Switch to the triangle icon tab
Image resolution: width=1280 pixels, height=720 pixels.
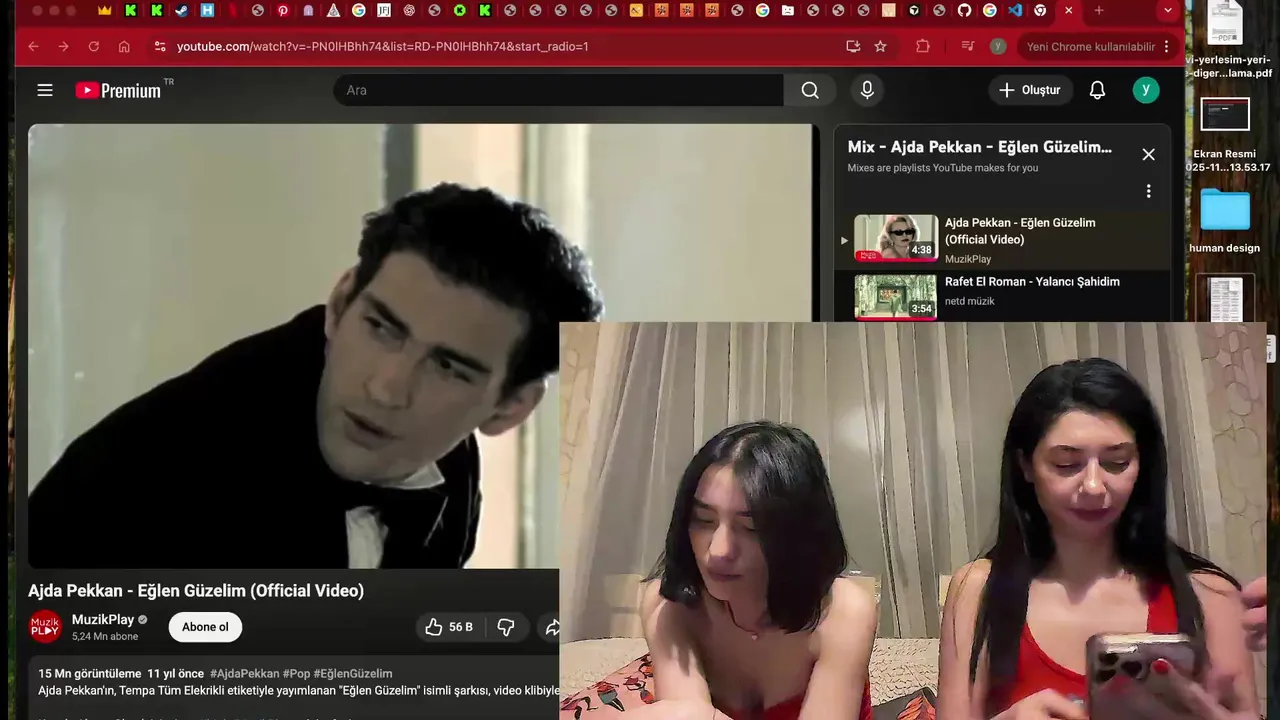coord(333,10)
